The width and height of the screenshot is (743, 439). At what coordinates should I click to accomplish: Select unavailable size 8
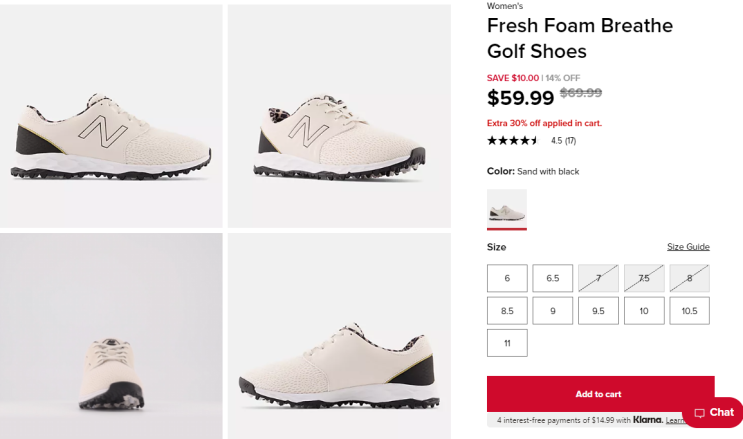[x=689, y=278]
